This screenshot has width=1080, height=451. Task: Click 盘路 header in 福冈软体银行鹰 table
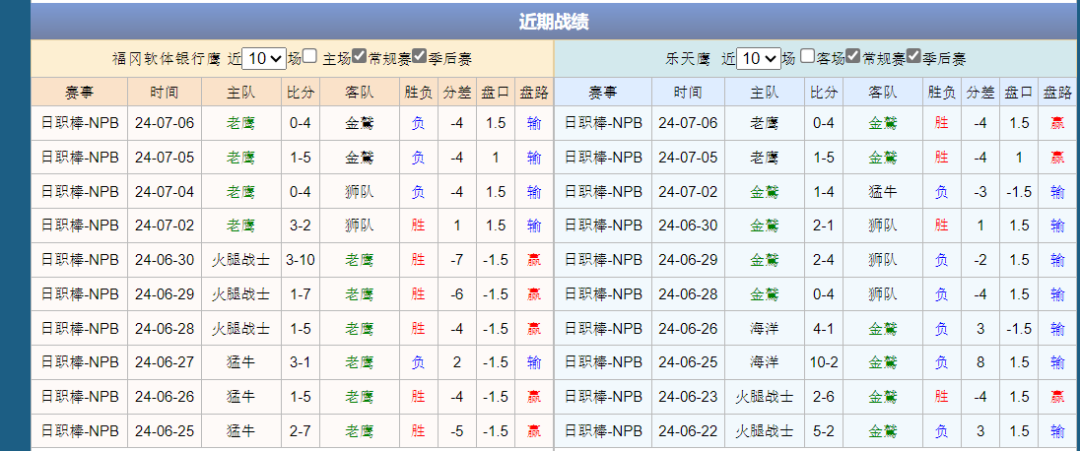[x=534, y=92]
